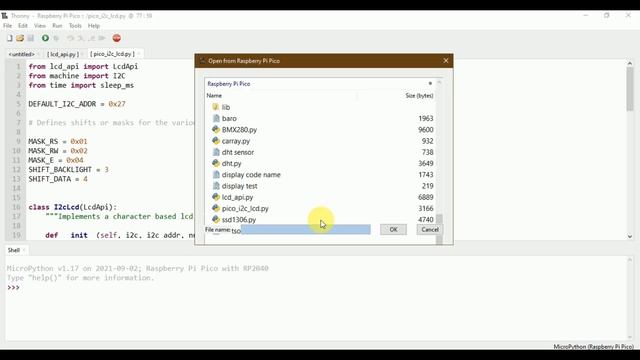Screen dimensions: 640x360
Task: Select dht.py file name in the list
Action: 231,163
